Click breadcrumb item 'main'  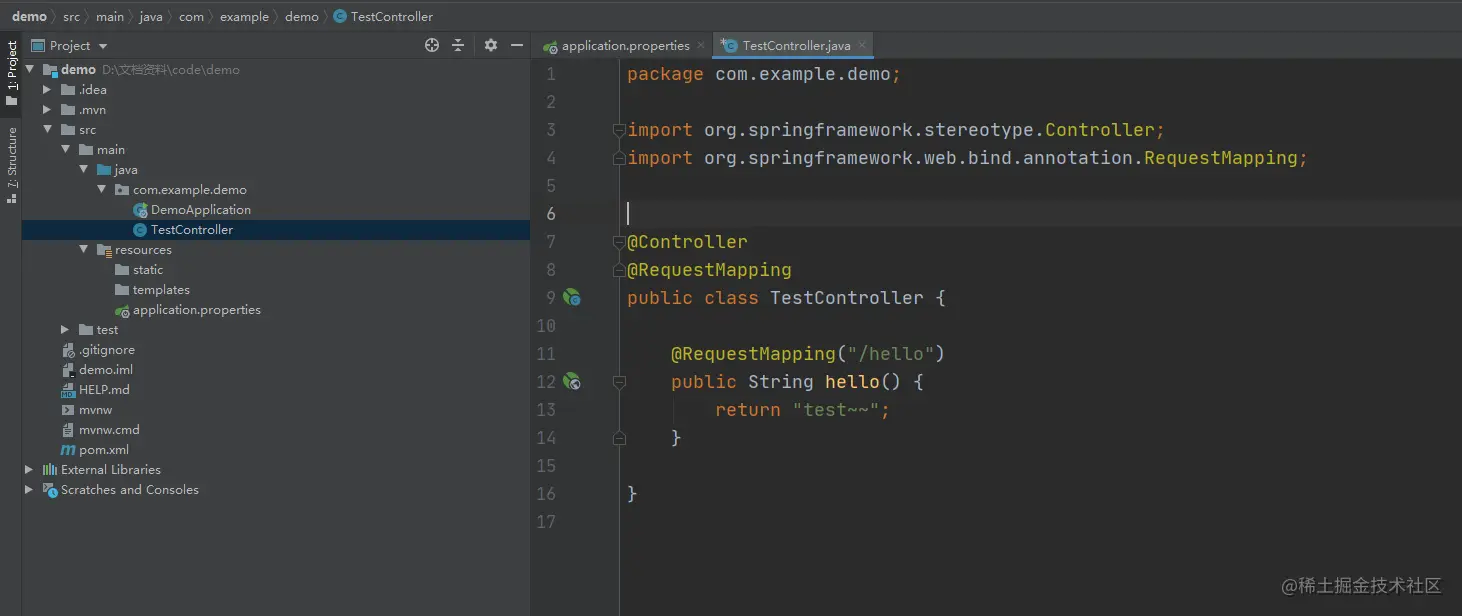110,16
